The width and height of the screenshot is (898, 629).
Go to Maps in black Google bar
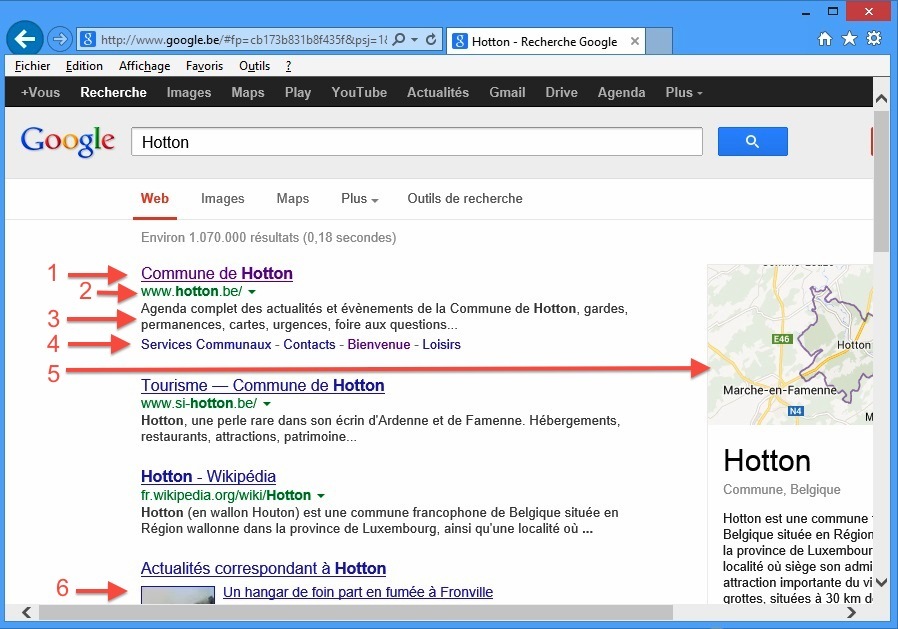[248, 92]
